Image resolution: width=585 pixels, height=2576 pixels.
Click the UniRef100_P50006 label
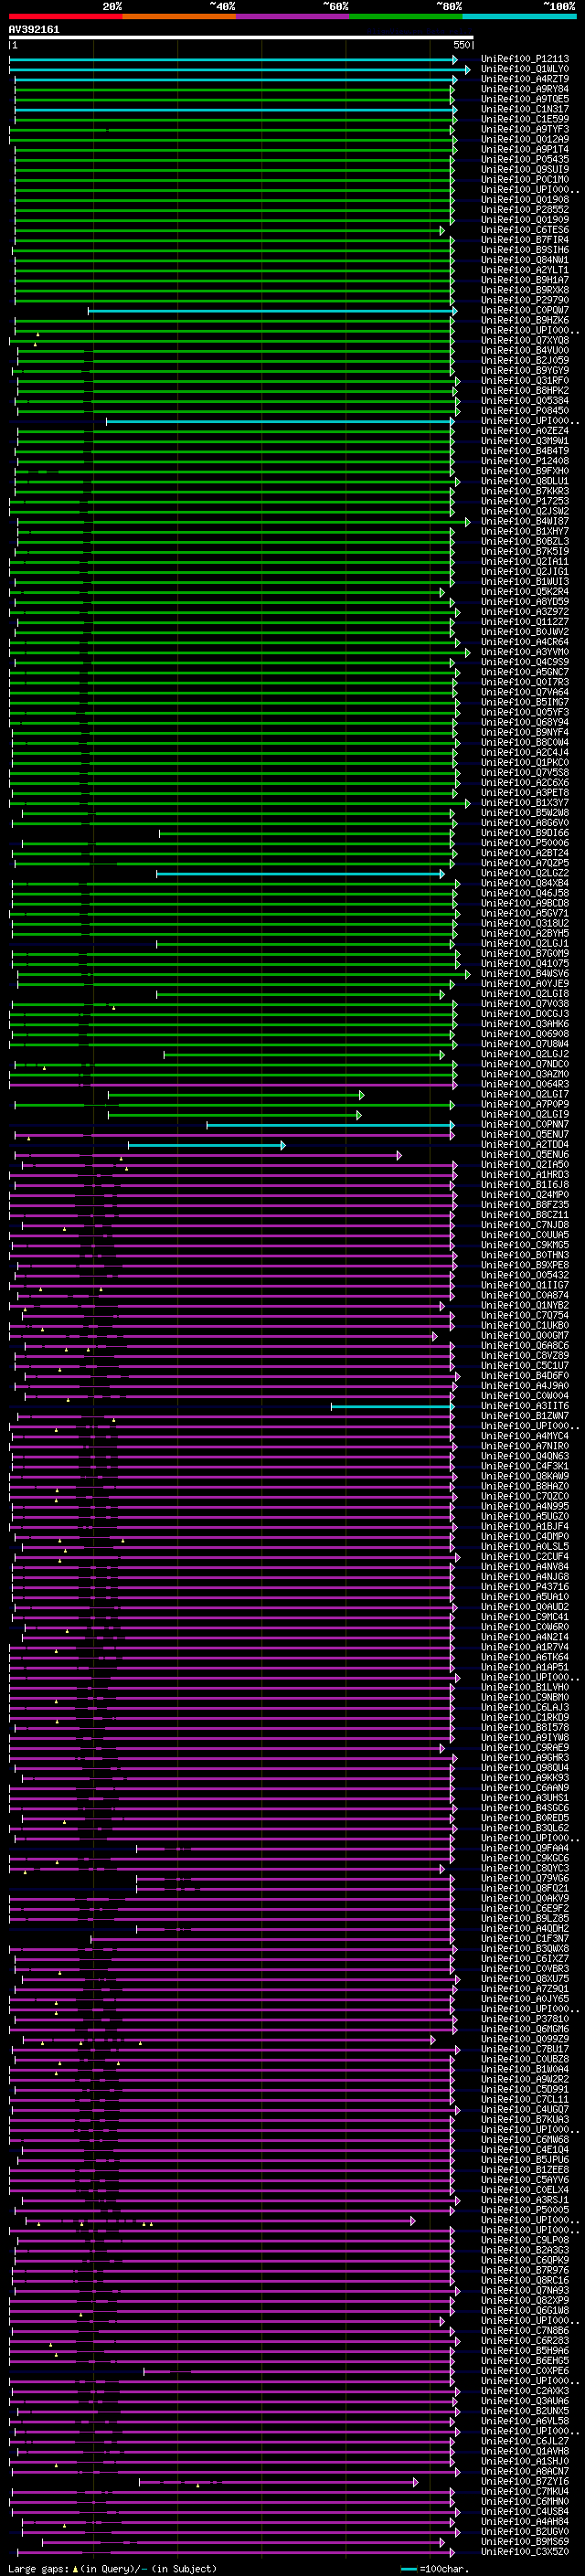coord(524,843)
